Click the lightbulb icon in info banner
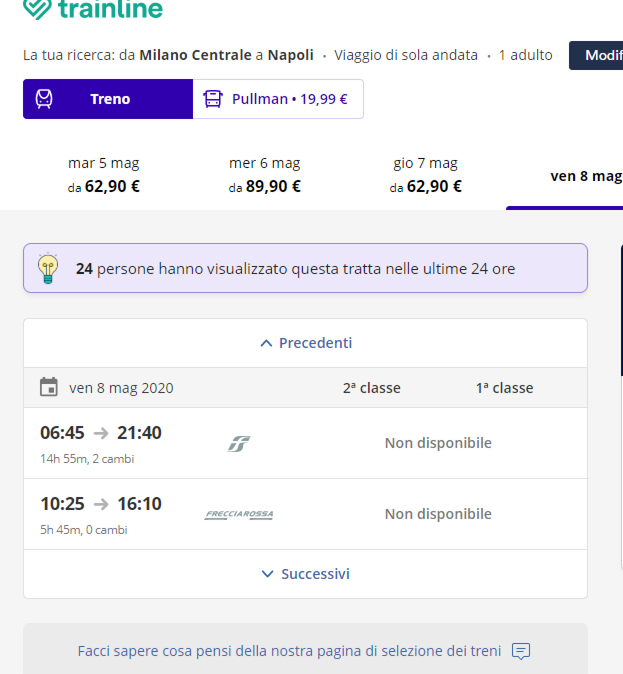The height and width of the screenshot is (674, 623). 48,268
